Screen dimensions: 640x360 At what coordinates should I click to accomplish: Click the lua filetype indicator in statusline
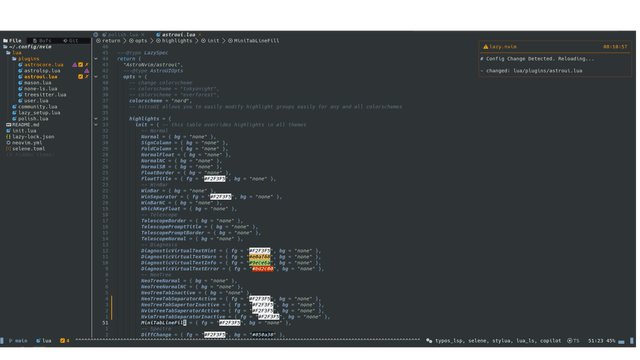[x=44, y=341]
